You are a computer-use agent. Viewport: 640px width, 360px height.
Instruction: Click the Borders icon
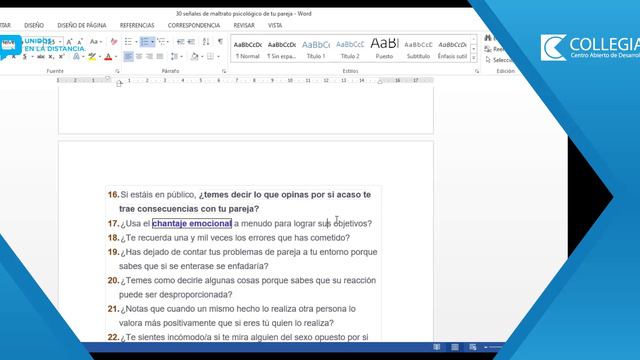[x=210, y=56]
